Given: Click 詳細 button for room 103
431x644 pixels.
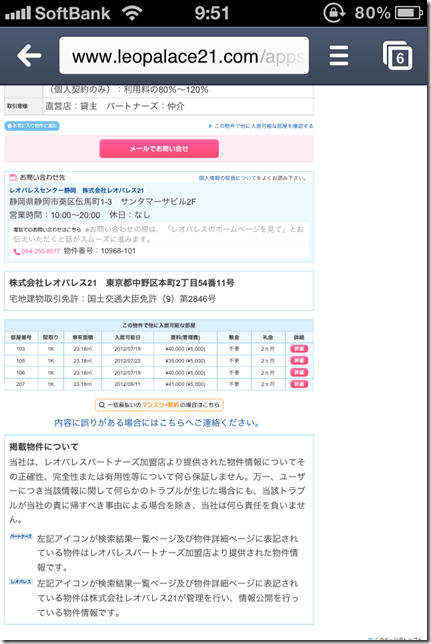Looking at the screenshot, I should pyautogui.click(x=299, y=349).
